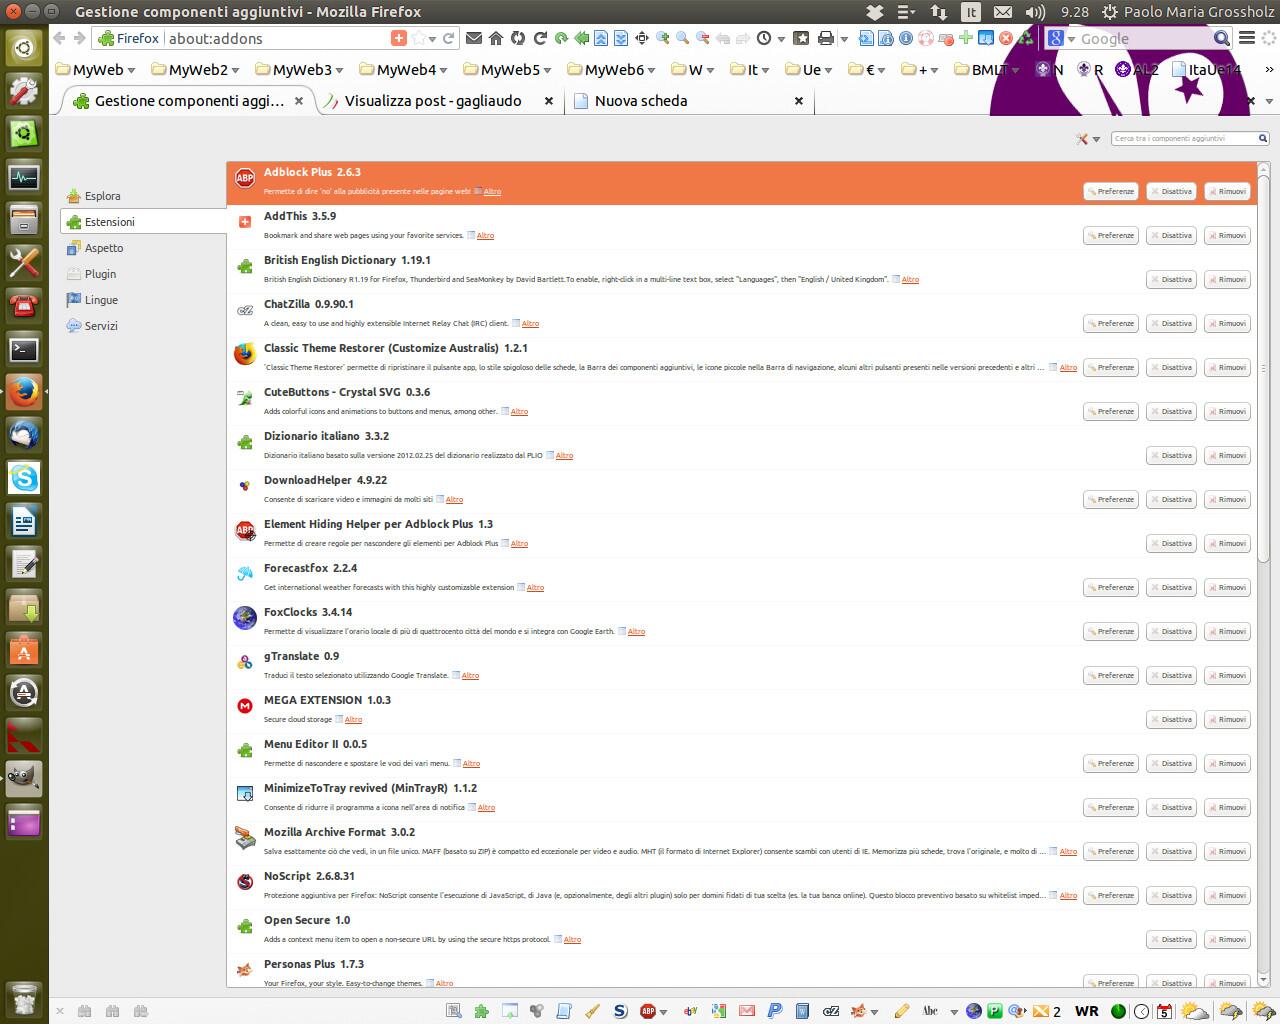Viewport: 1280px width, 1024px height.
Task: Click the PayPal icon in the bottom add-on bar
Action: (775, 1011)
